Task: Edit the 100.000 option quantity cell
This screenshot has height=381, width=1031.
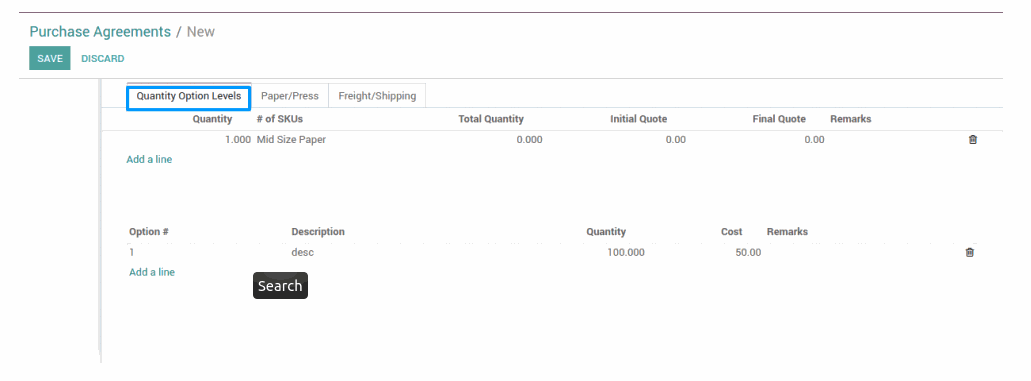Action: pos(626,252)
